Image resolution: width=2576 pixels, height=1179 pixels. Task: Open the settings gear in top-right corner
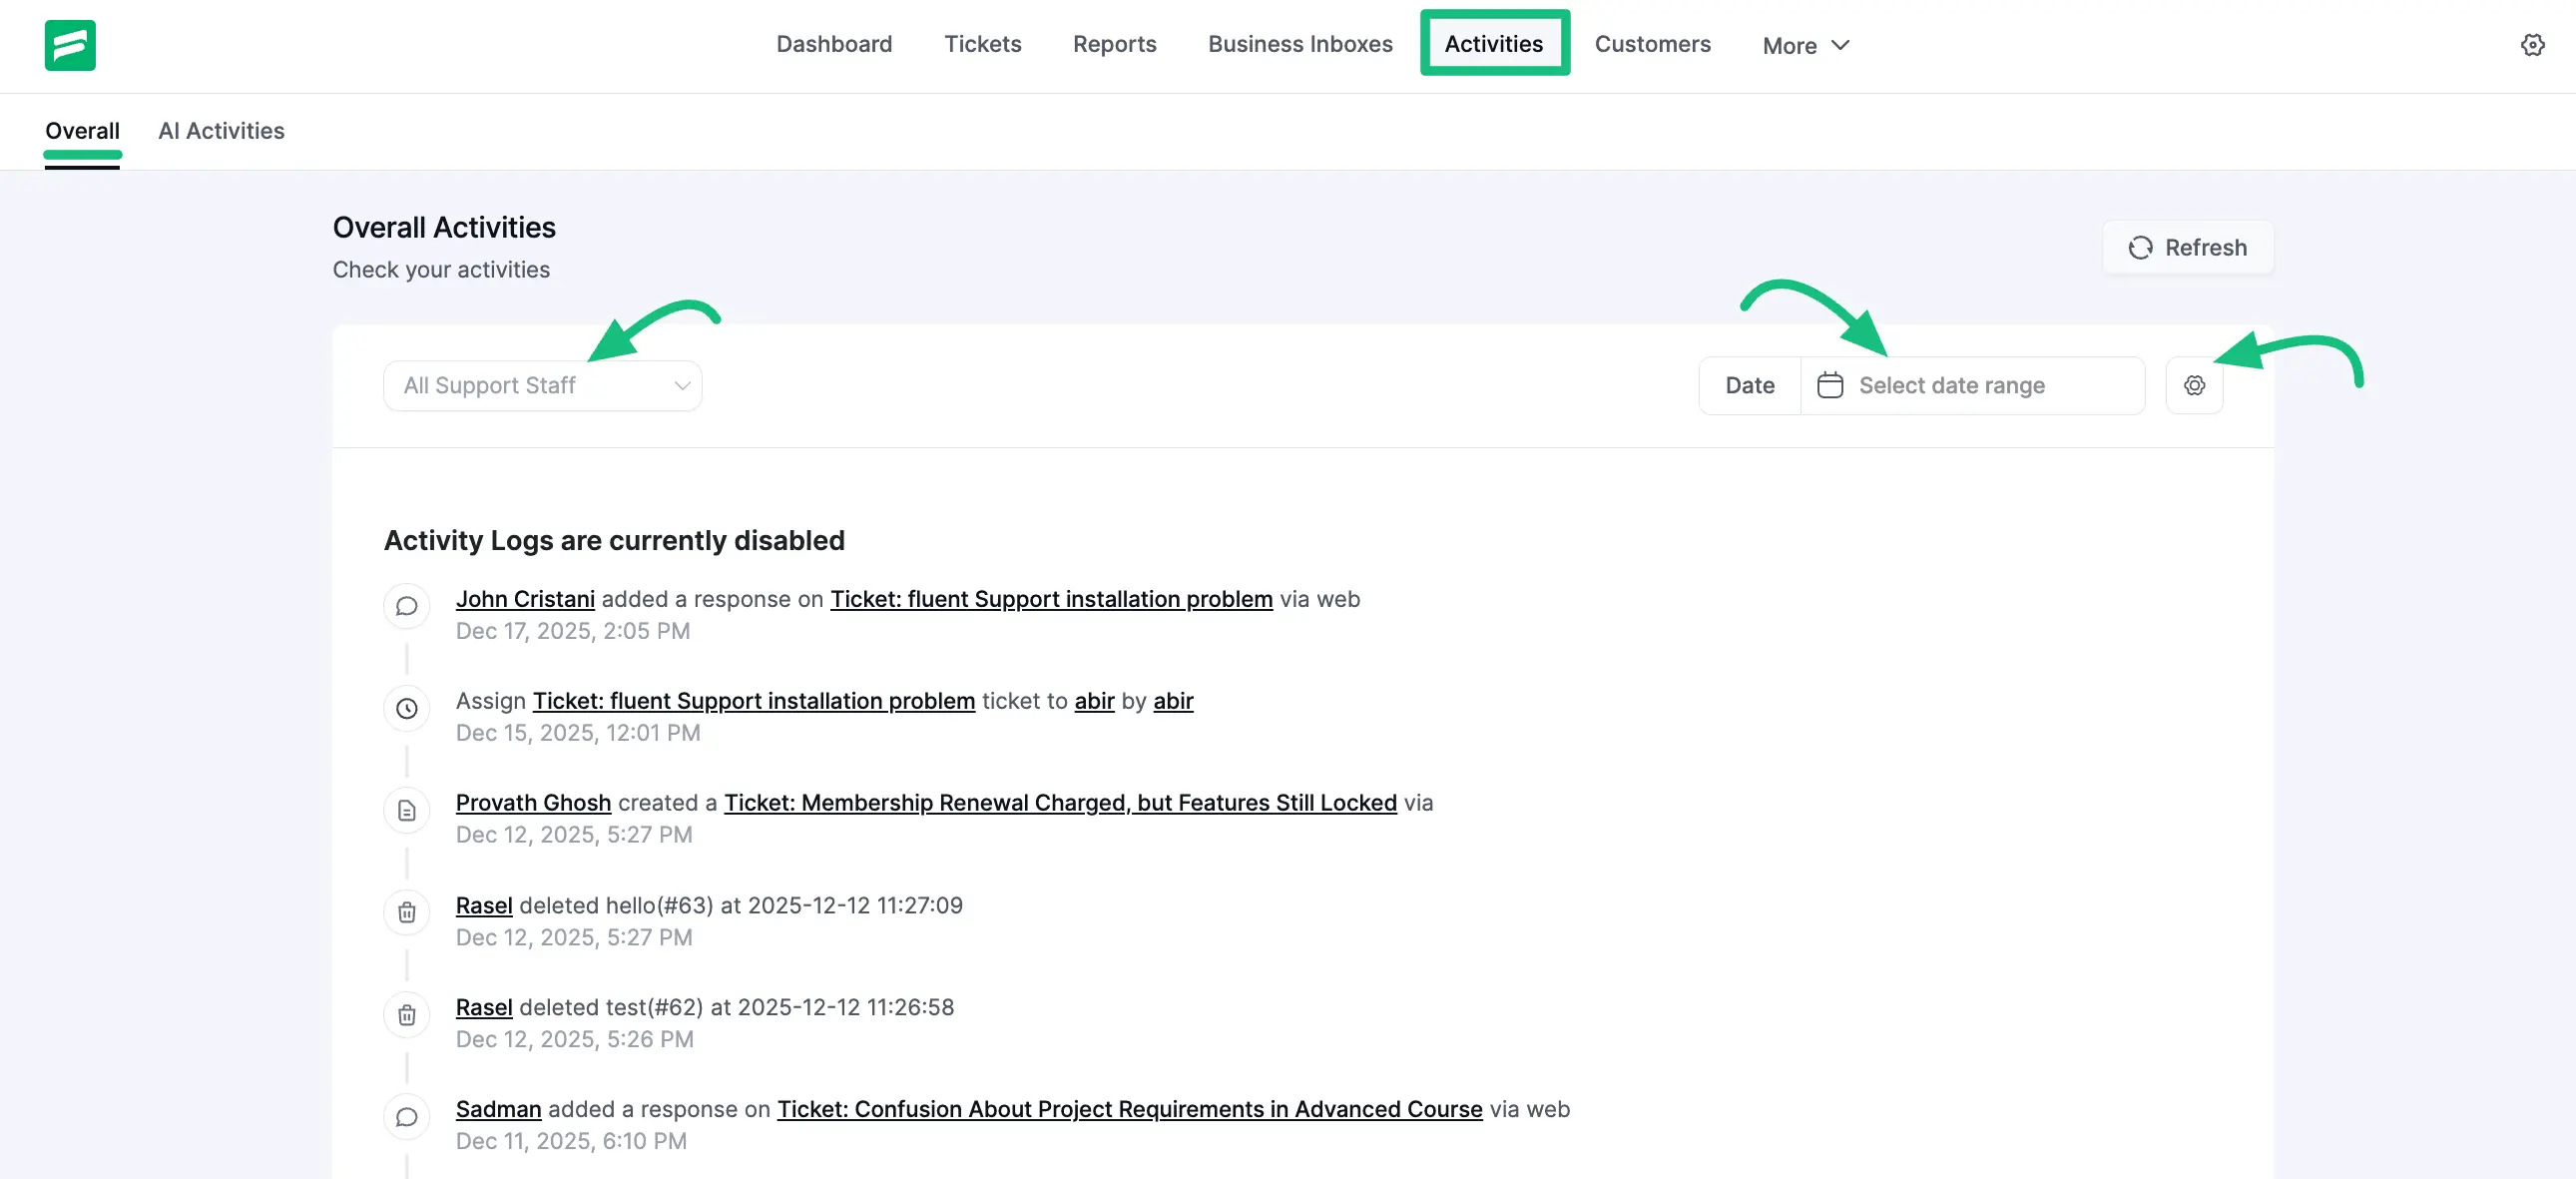coord(2533,44)
